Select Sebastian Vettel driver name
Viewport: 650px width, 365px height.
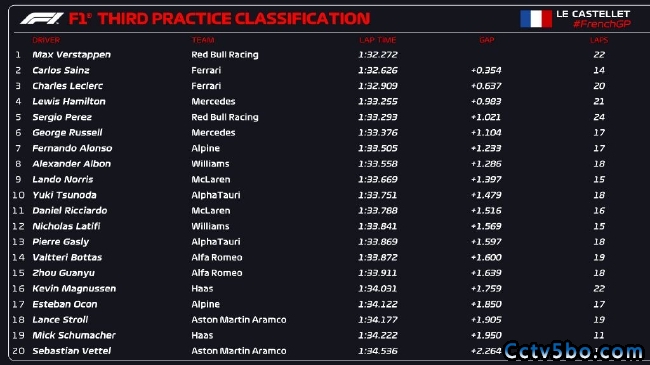point(72,351)
